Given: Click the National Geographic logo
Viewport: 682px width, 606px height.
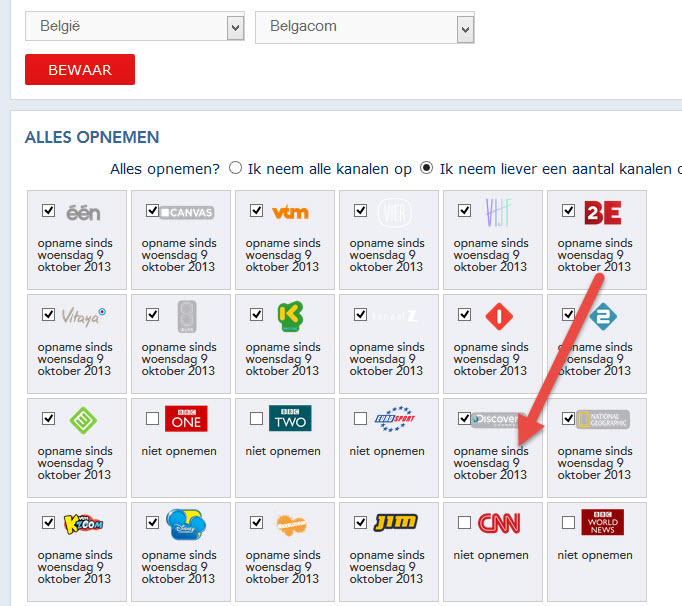Looking at the screenshot, I should [x=604, y=420].
